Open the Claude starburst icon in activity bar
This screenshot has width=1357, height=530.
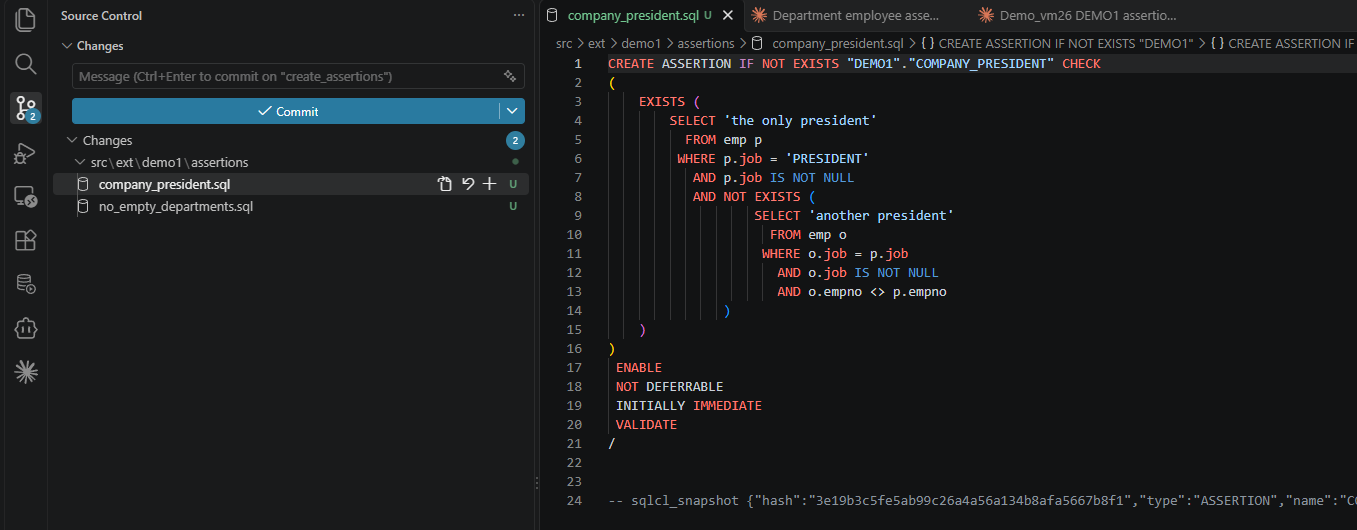pyautogui.click(x=26, y=373)
